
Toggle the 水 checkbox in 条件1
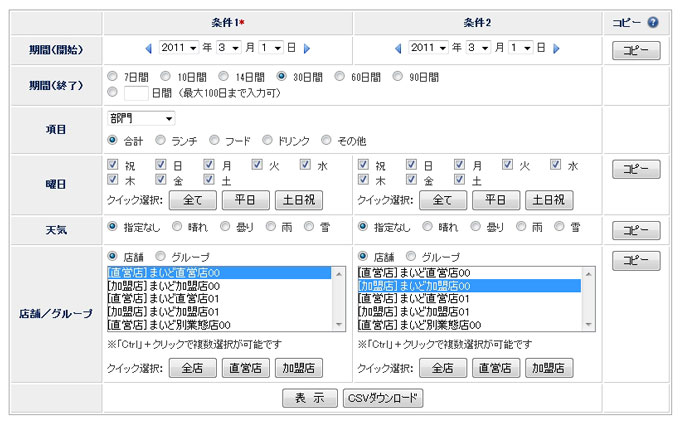coord(305,164)
